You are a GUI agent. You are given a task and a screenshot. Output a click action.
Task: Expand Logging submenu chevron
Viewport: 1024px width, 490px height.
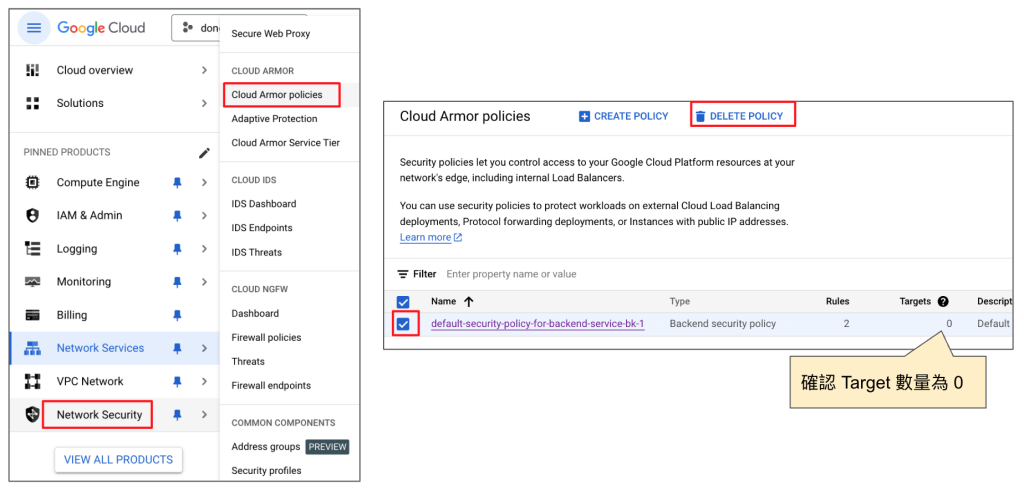(204, 249)
